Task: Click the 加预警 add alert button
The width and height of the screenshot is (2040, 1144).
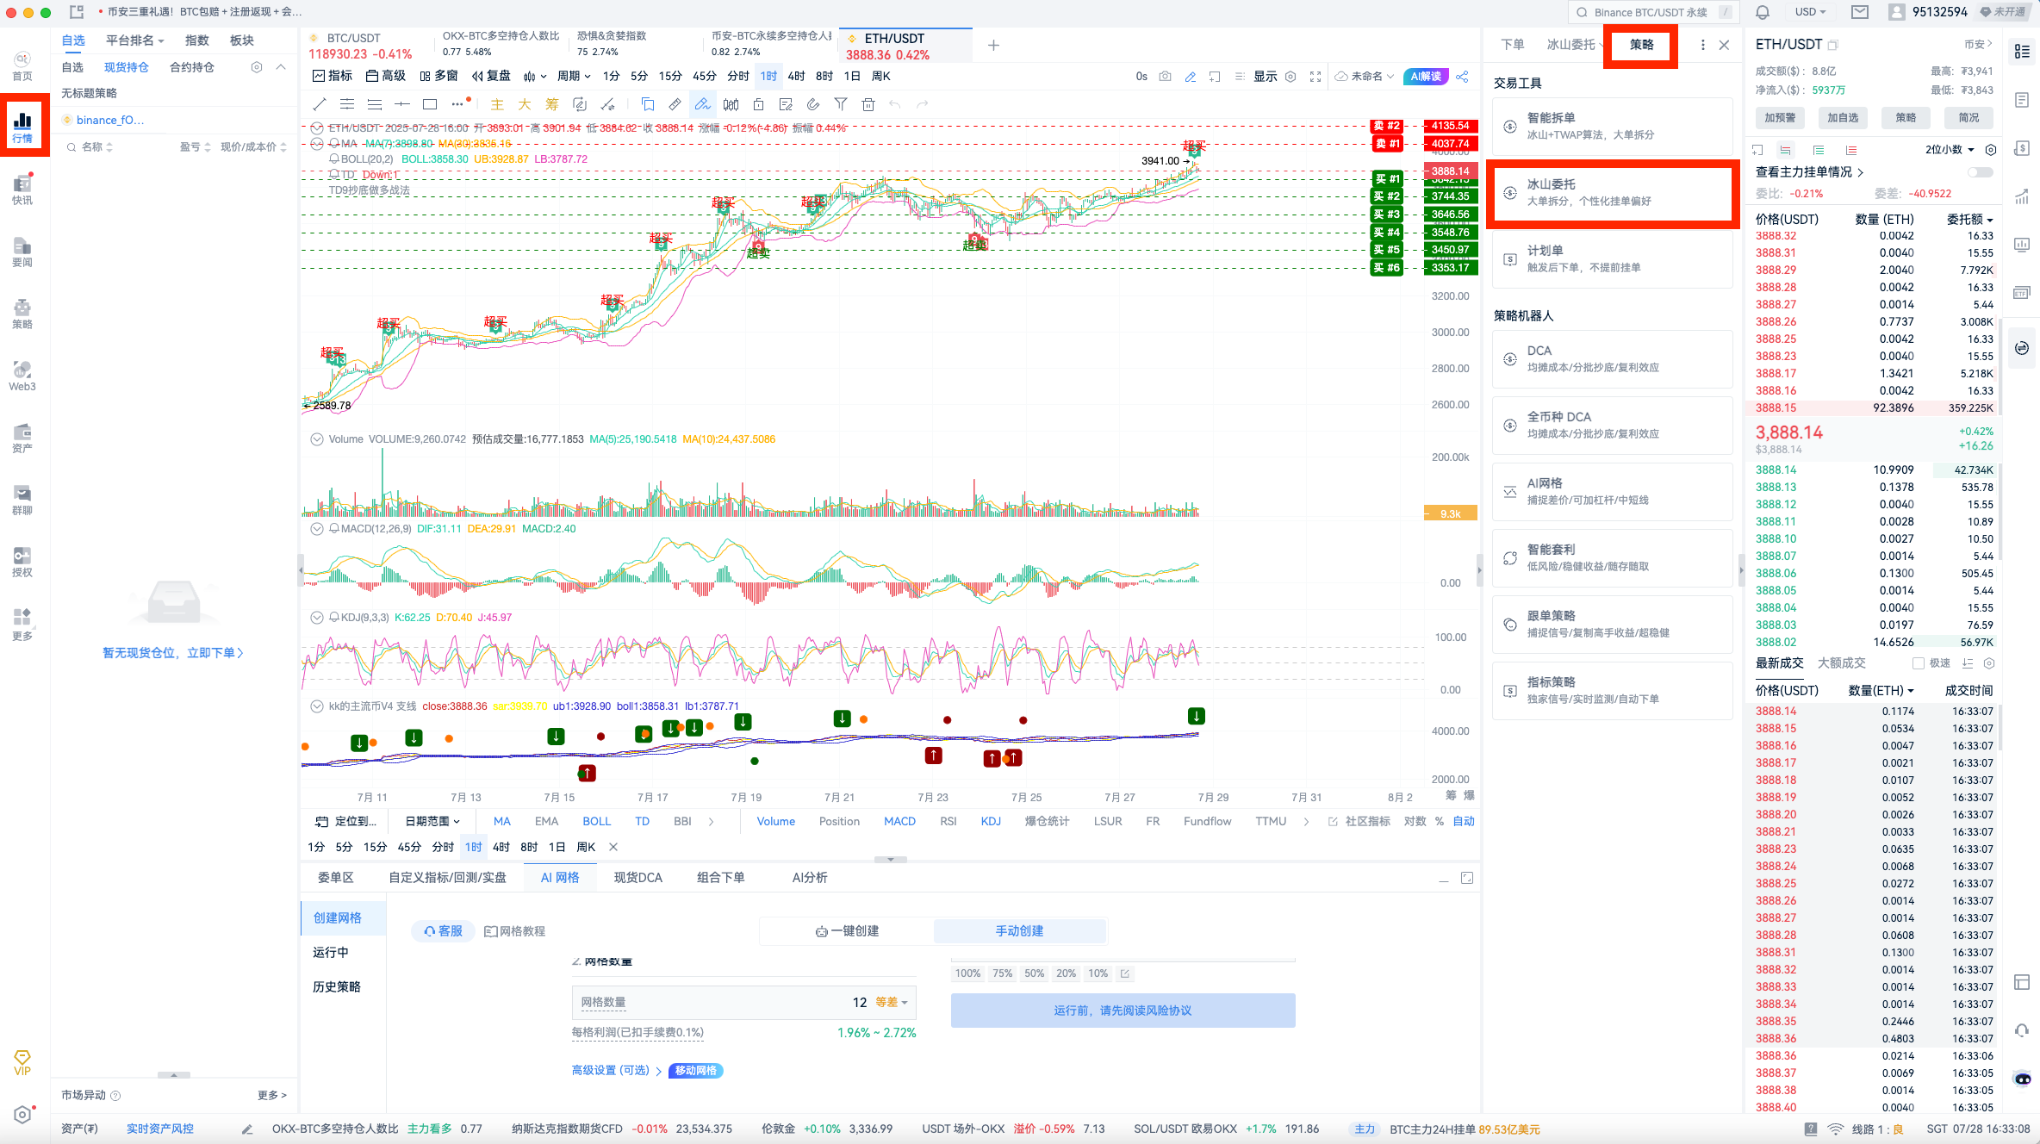Action: [1779, 118]
